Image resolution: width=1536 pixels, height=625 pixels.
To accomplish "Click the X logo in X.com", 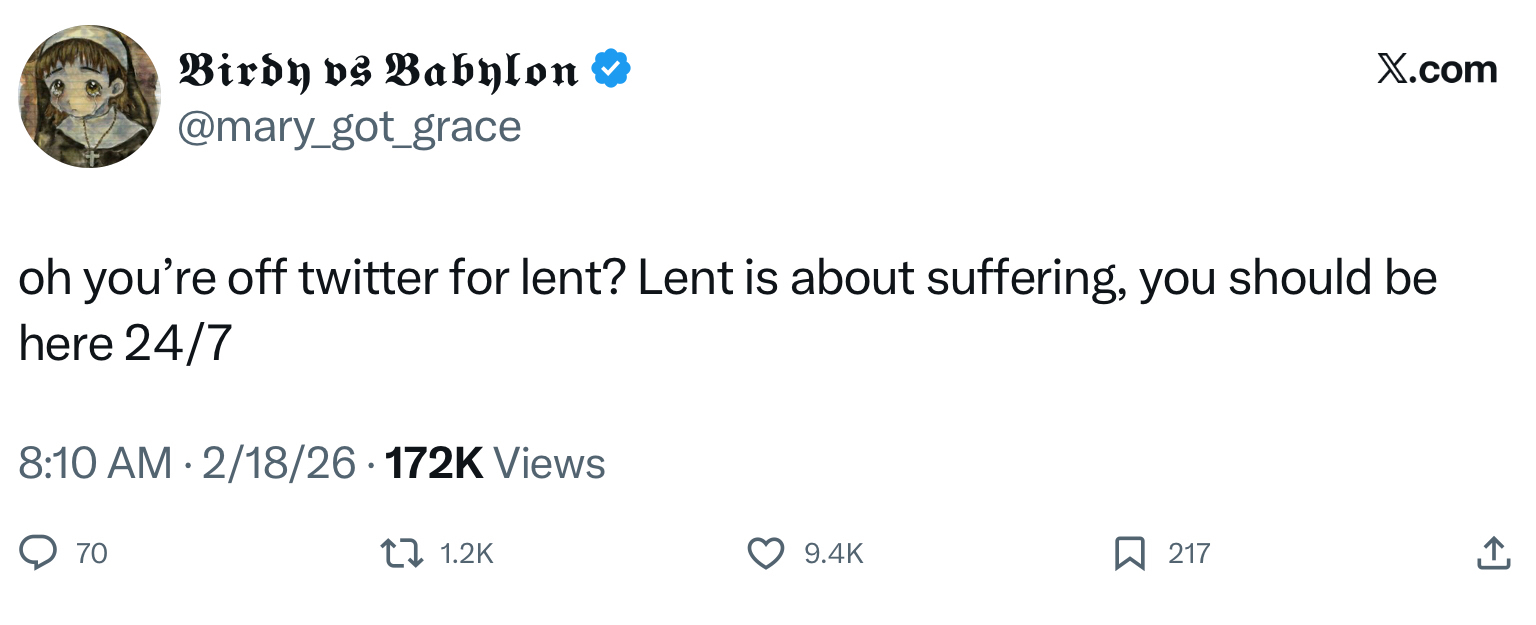I will tap(1391, 70).
